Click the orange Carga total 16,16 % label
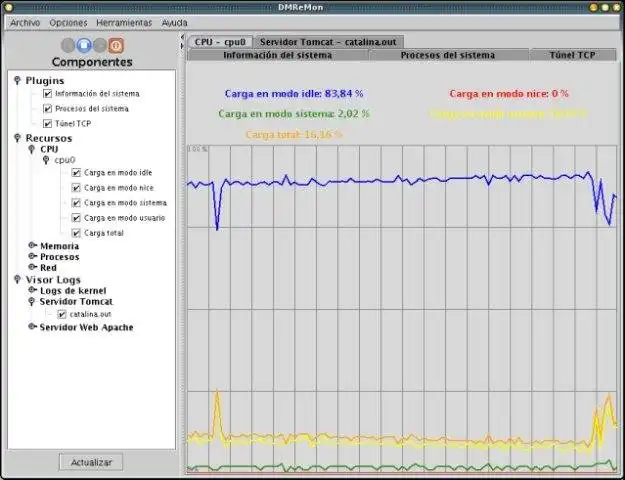The height and width of the screenshot is (480, 625). pos(294,134)
